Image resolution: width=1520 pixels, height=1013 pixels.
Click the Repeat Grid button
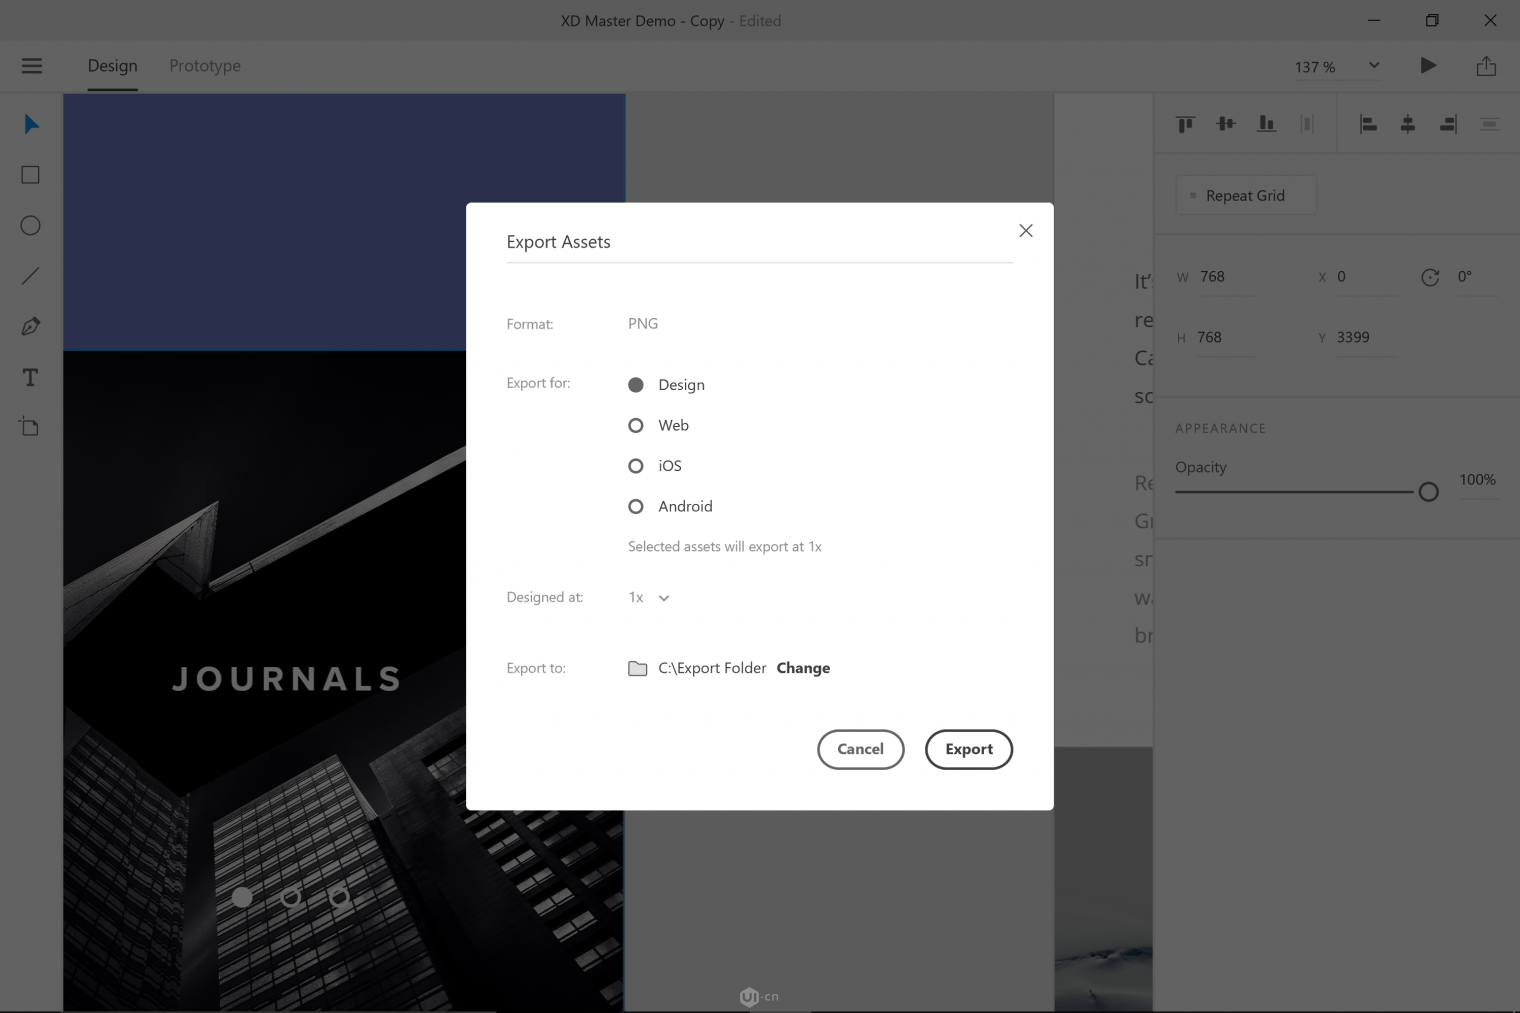pos(1245,195)
